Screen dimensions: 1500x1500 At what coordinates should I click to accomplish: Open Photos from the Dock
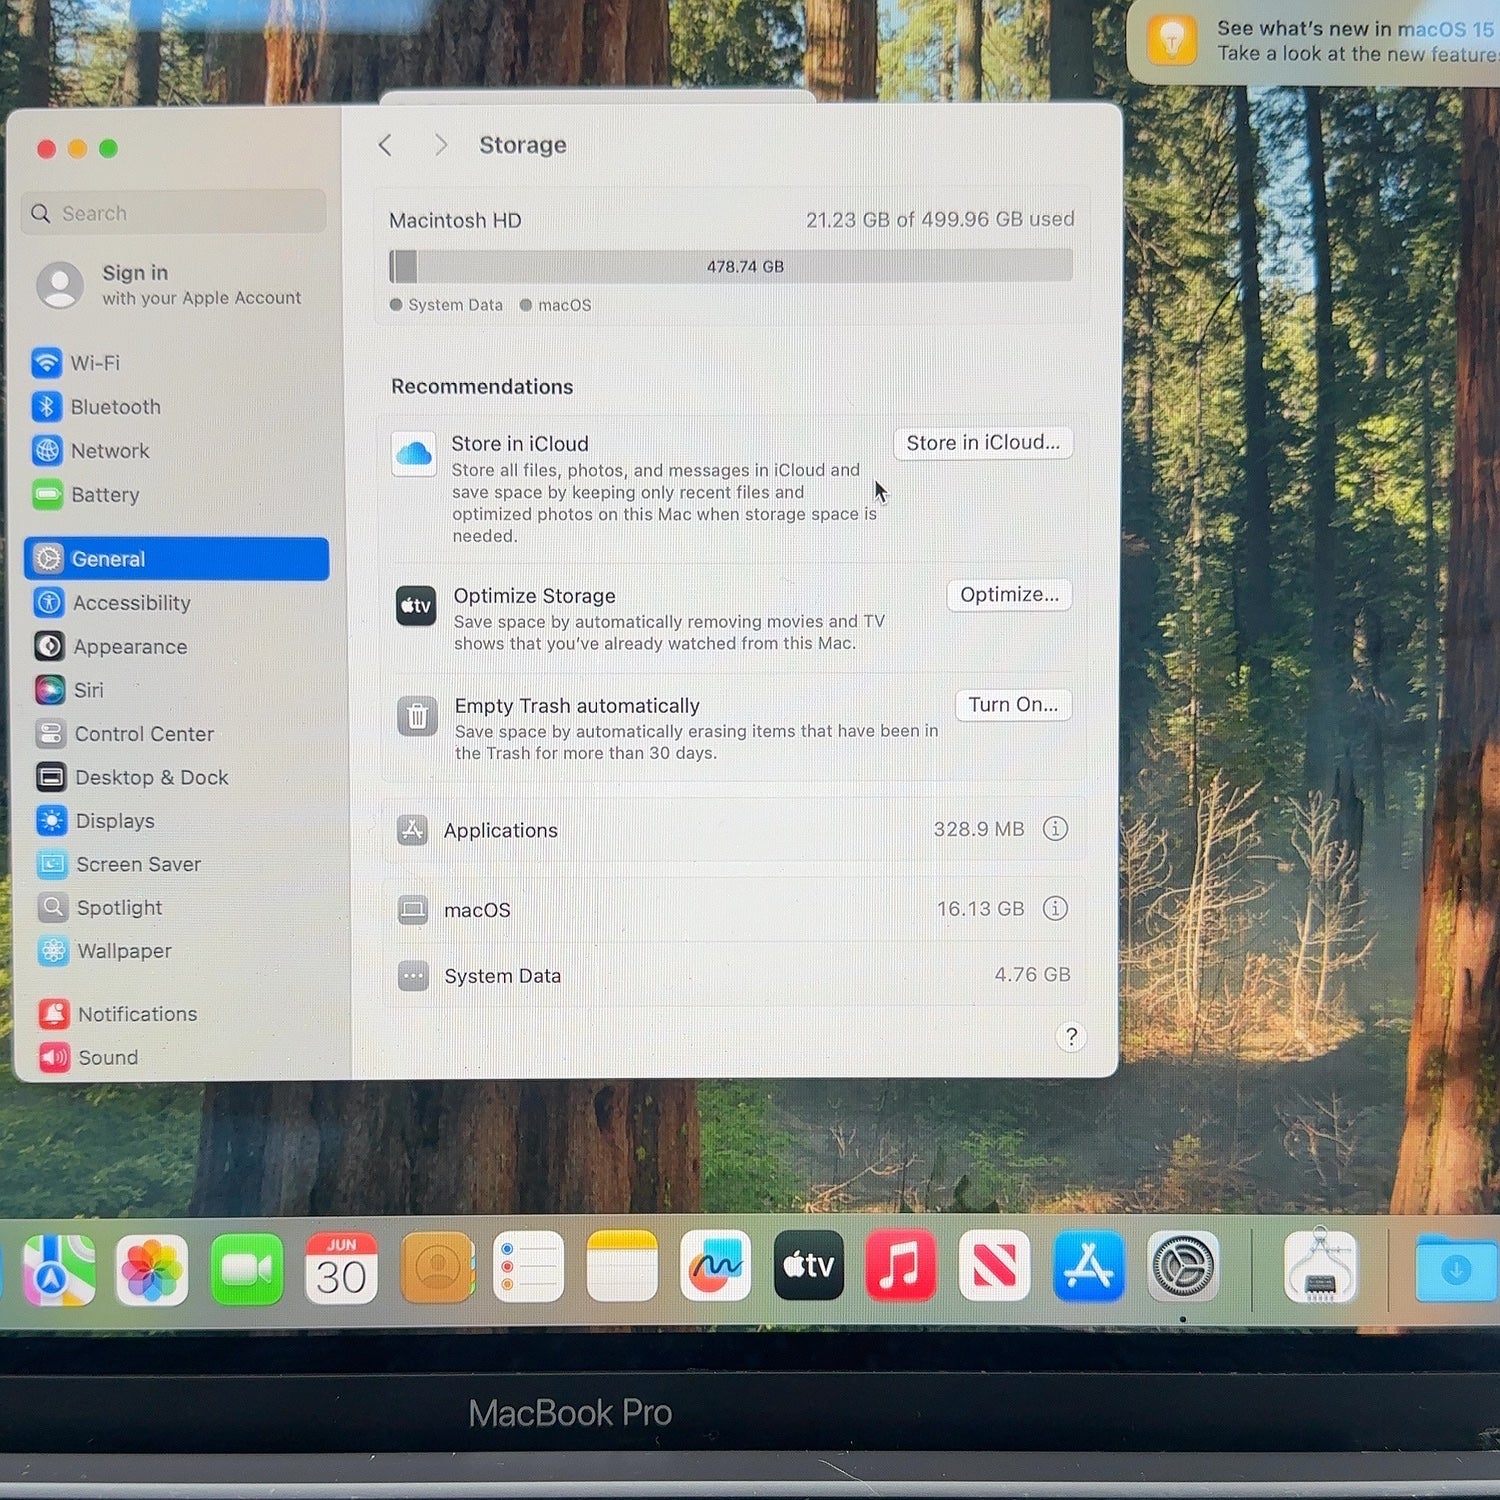click(152, 1269)
